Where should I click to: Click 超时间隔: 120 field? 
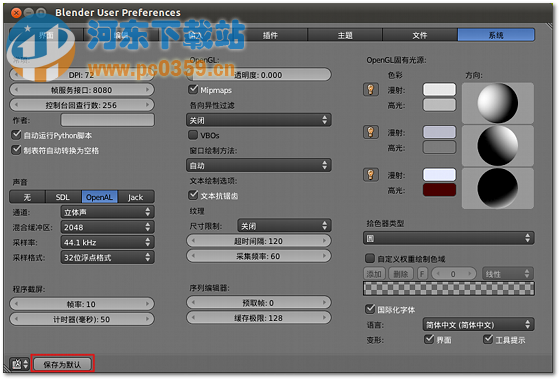coord(259,241)
